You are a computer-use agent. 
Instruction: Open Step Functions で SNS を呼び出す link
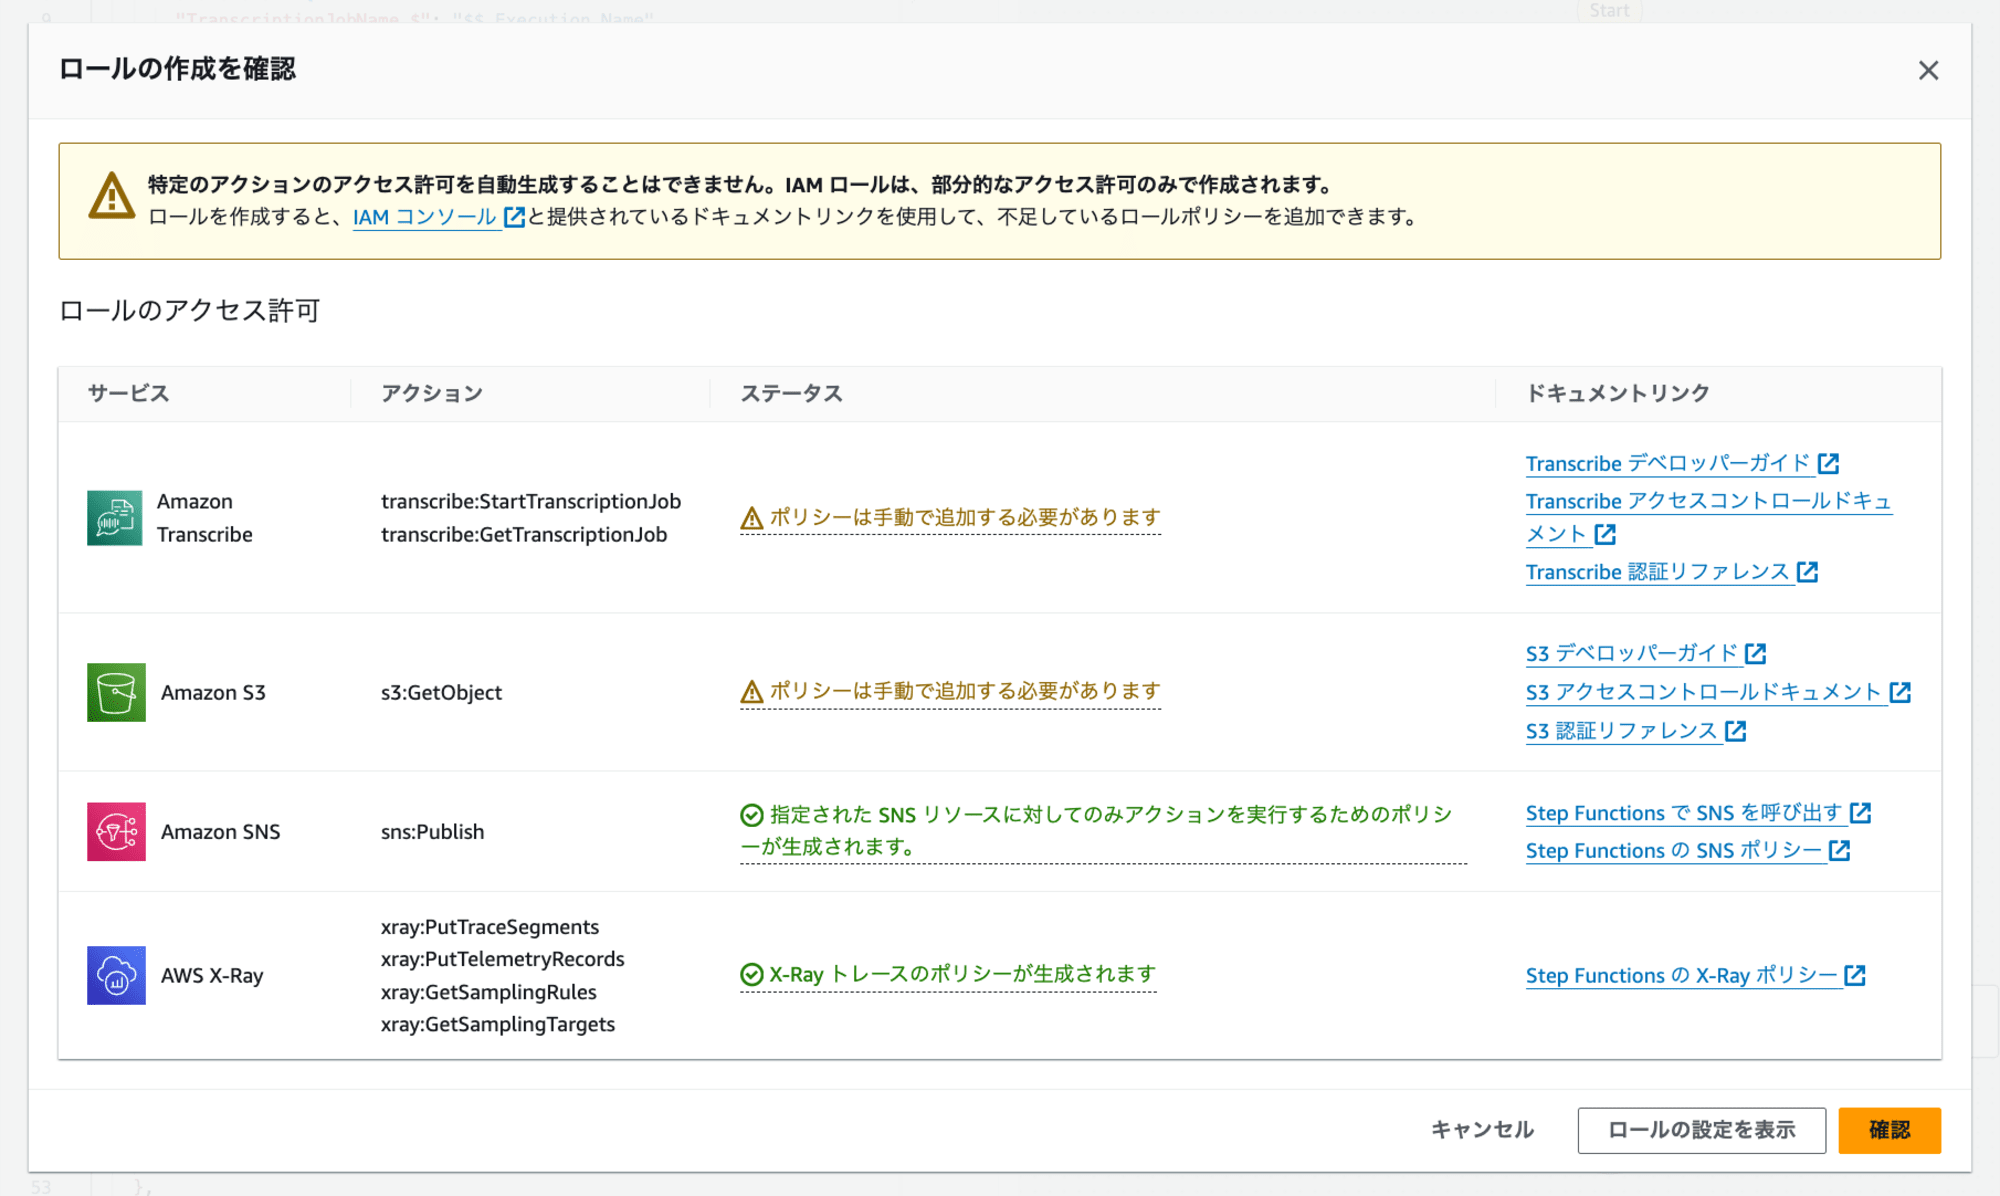coord(1684,813)
